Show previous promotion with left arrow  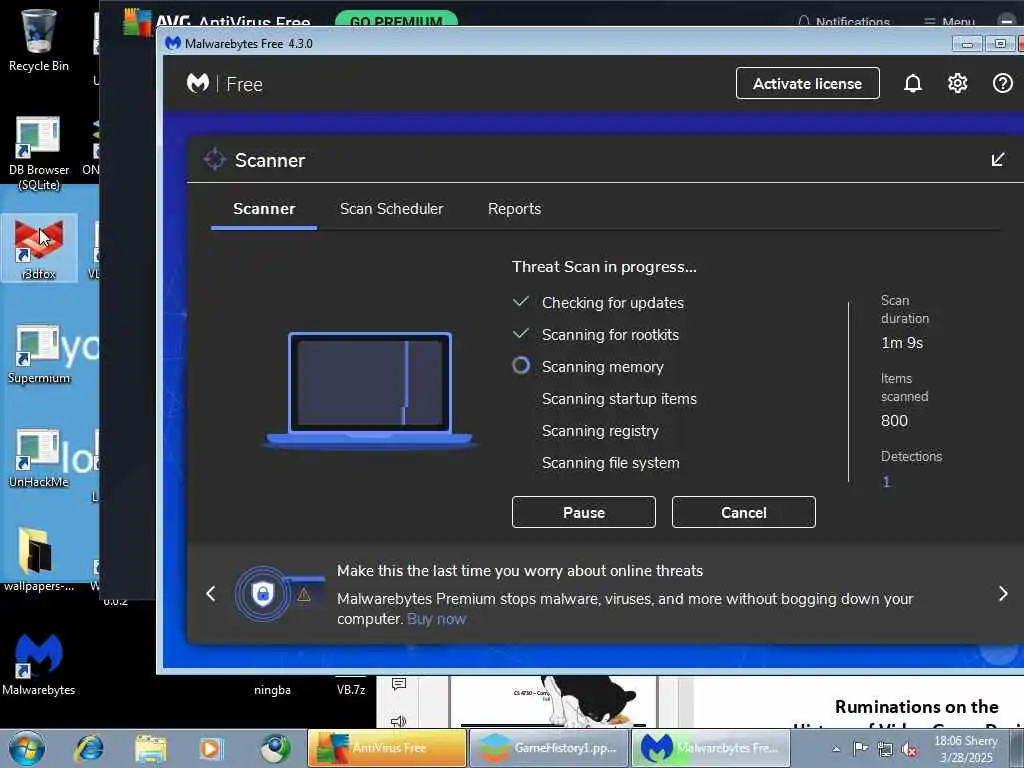point(210,594)
